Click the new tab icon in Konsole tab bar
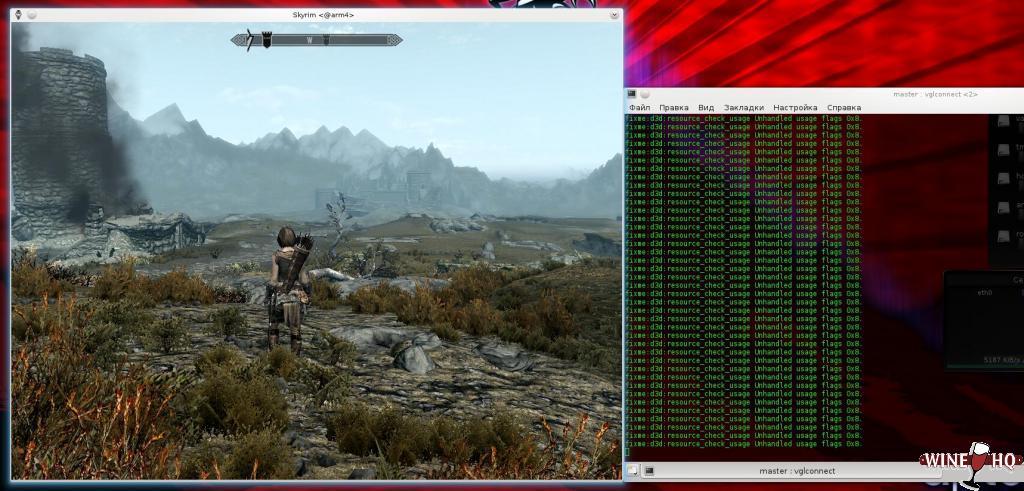Image resolution: width=1024 pixels, height=491 pixels. pos(633,471)
